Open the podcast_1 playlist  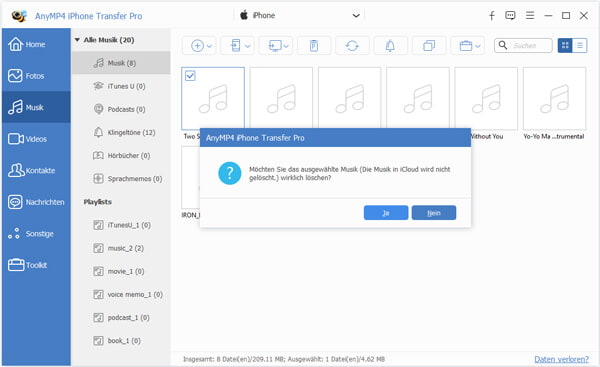(121, 317)
